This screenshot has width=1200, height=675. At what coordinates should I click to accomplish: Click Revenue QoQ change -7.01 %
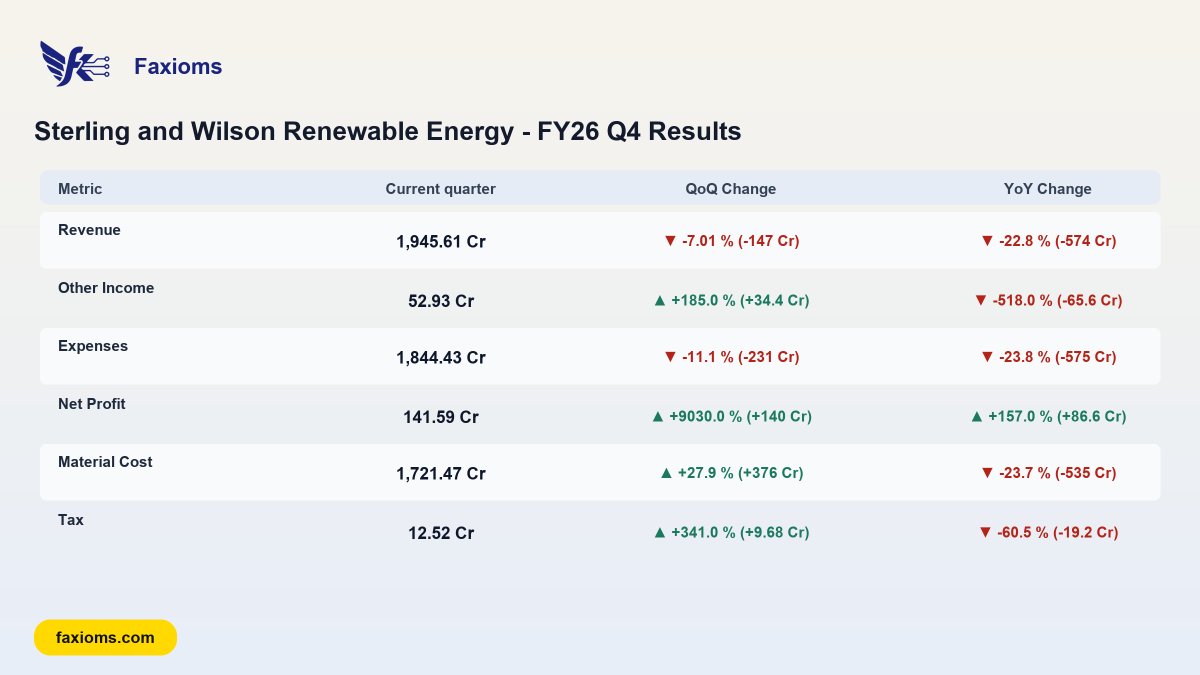731,241
